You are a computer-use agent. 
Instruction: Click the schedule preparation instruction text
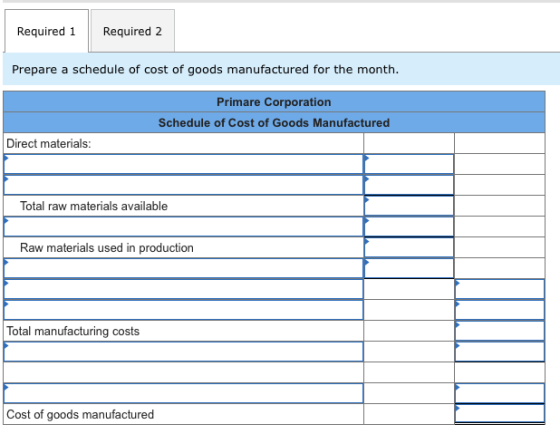(x=205, y=69)
